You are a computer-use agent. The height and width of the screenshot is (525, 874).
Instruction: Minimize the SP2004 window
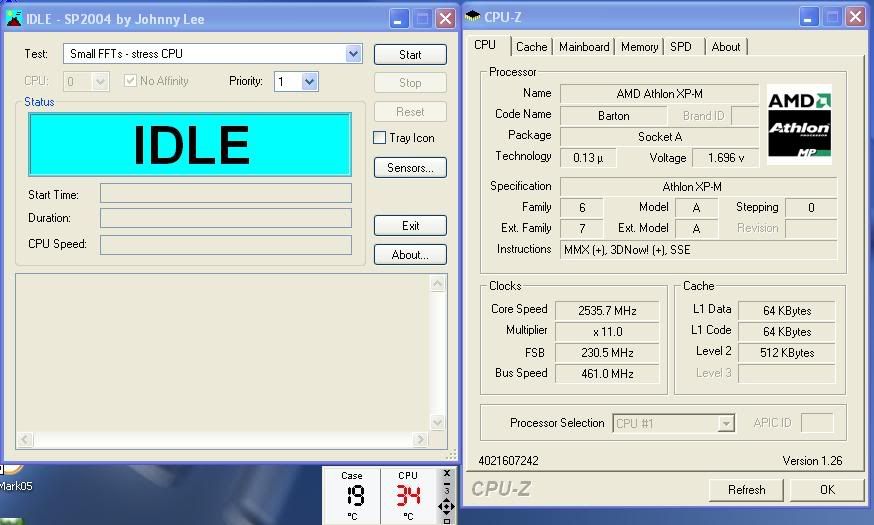pyautogui.click(x=398, y=18)
